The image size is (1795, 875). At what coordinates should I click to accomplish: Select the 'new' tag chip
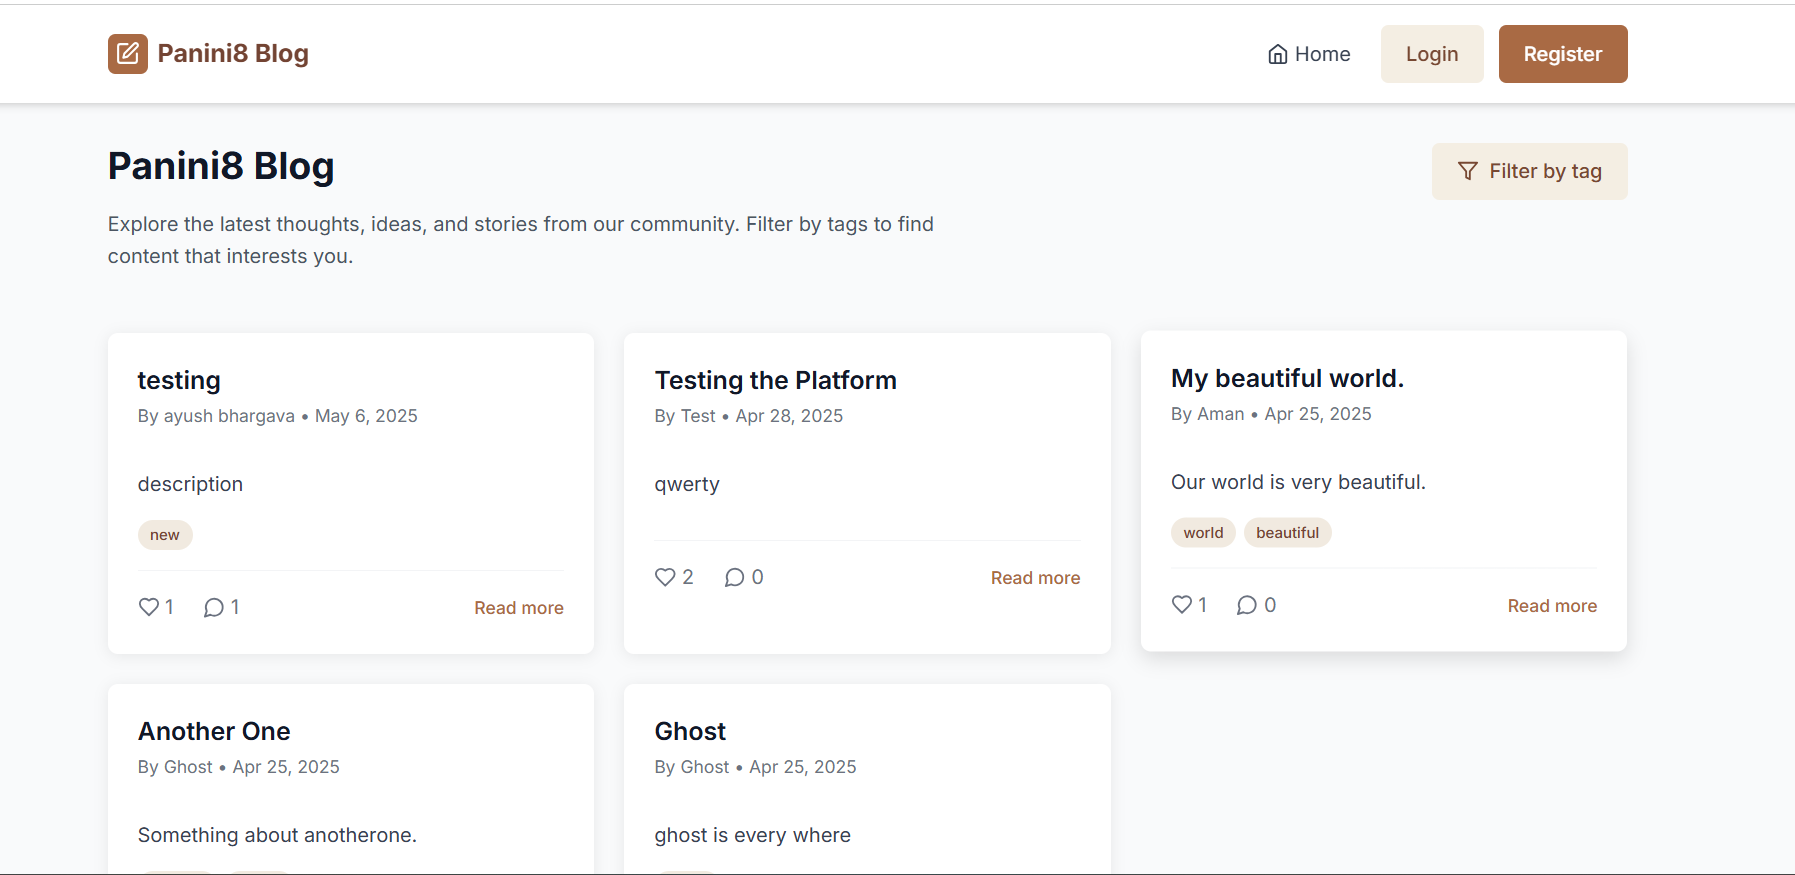point(165,535)
